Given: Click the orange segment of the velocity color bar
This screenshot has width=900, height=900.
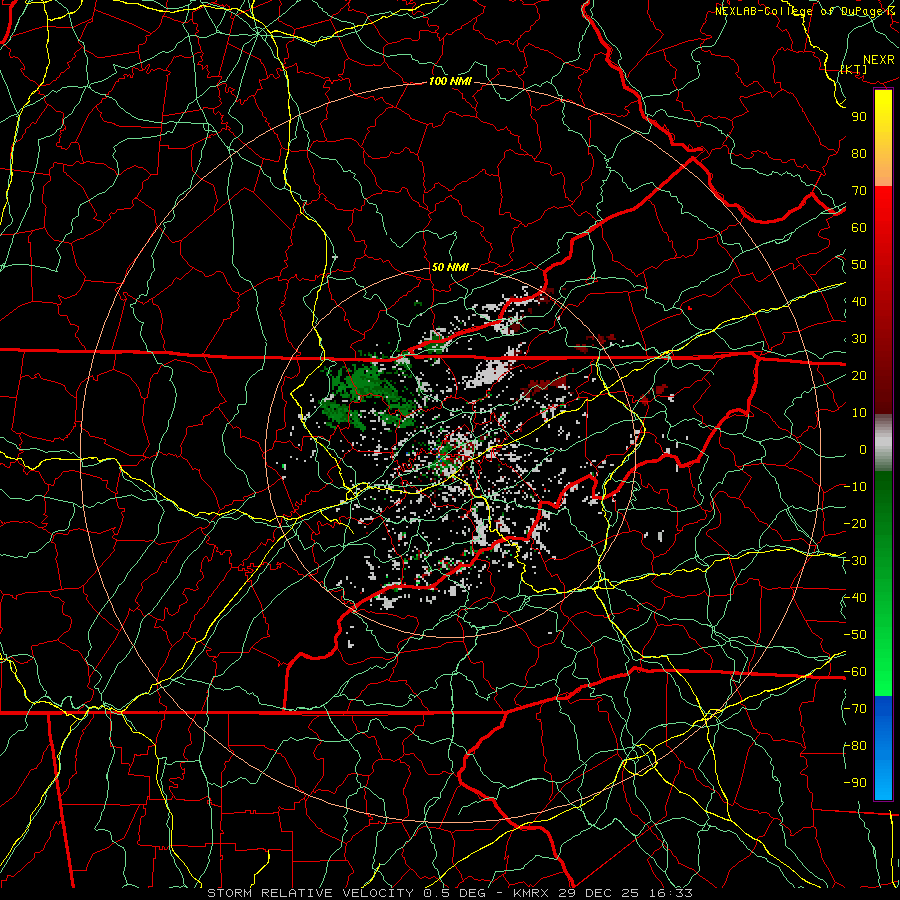Looking at the screenshot, I should click(x=883, y=169).
